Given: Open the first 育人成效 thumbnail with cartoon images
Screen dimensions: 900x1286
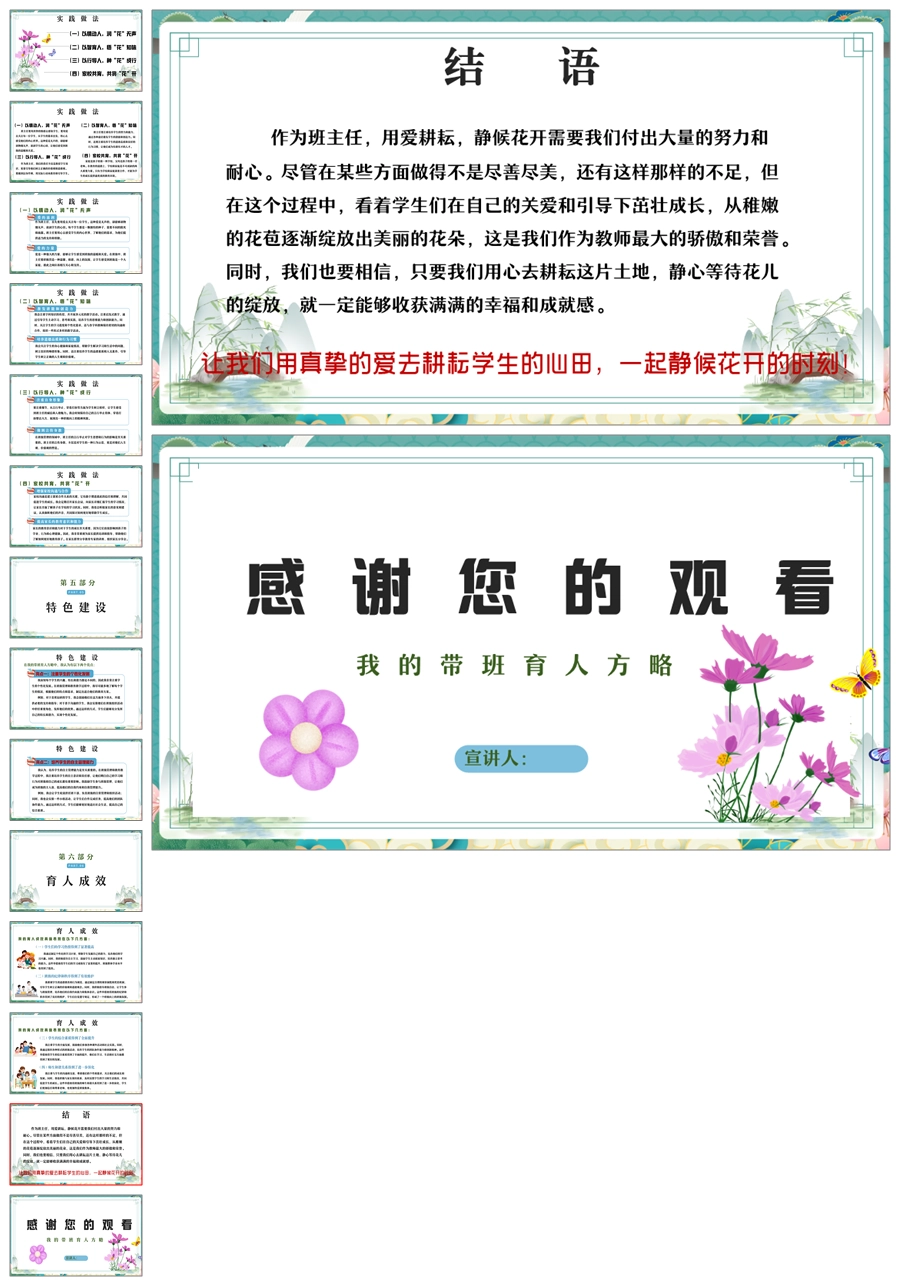Looking at the screenshot, I should point(76,962).
